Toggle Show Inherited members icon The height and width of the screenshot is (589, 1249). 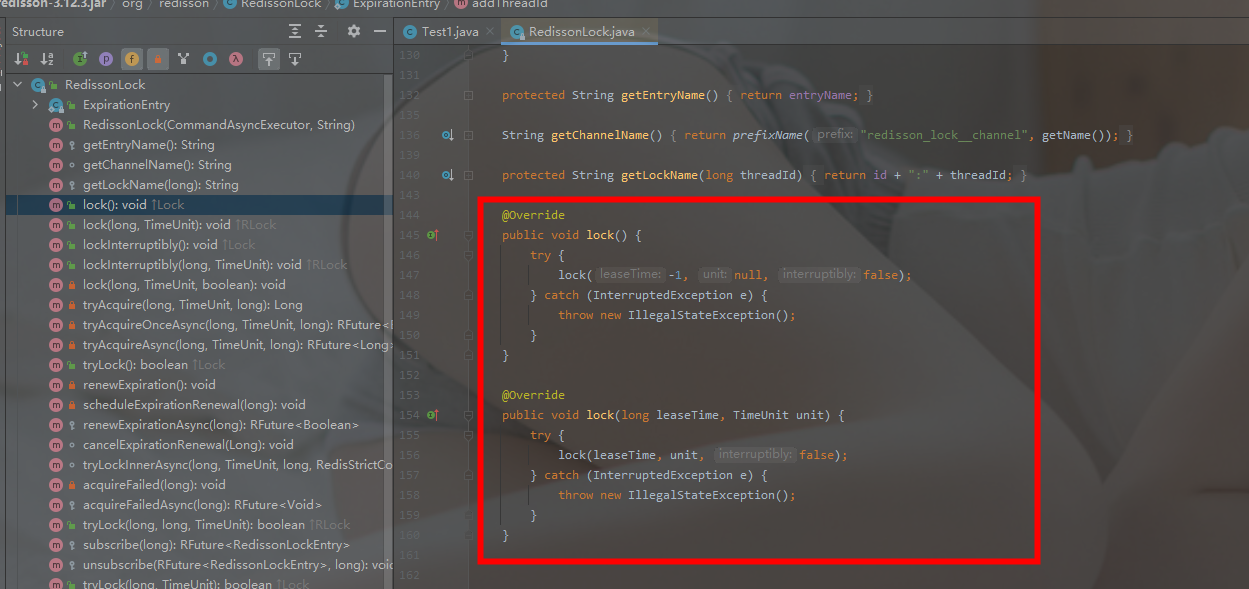click(x=80, y=59)
